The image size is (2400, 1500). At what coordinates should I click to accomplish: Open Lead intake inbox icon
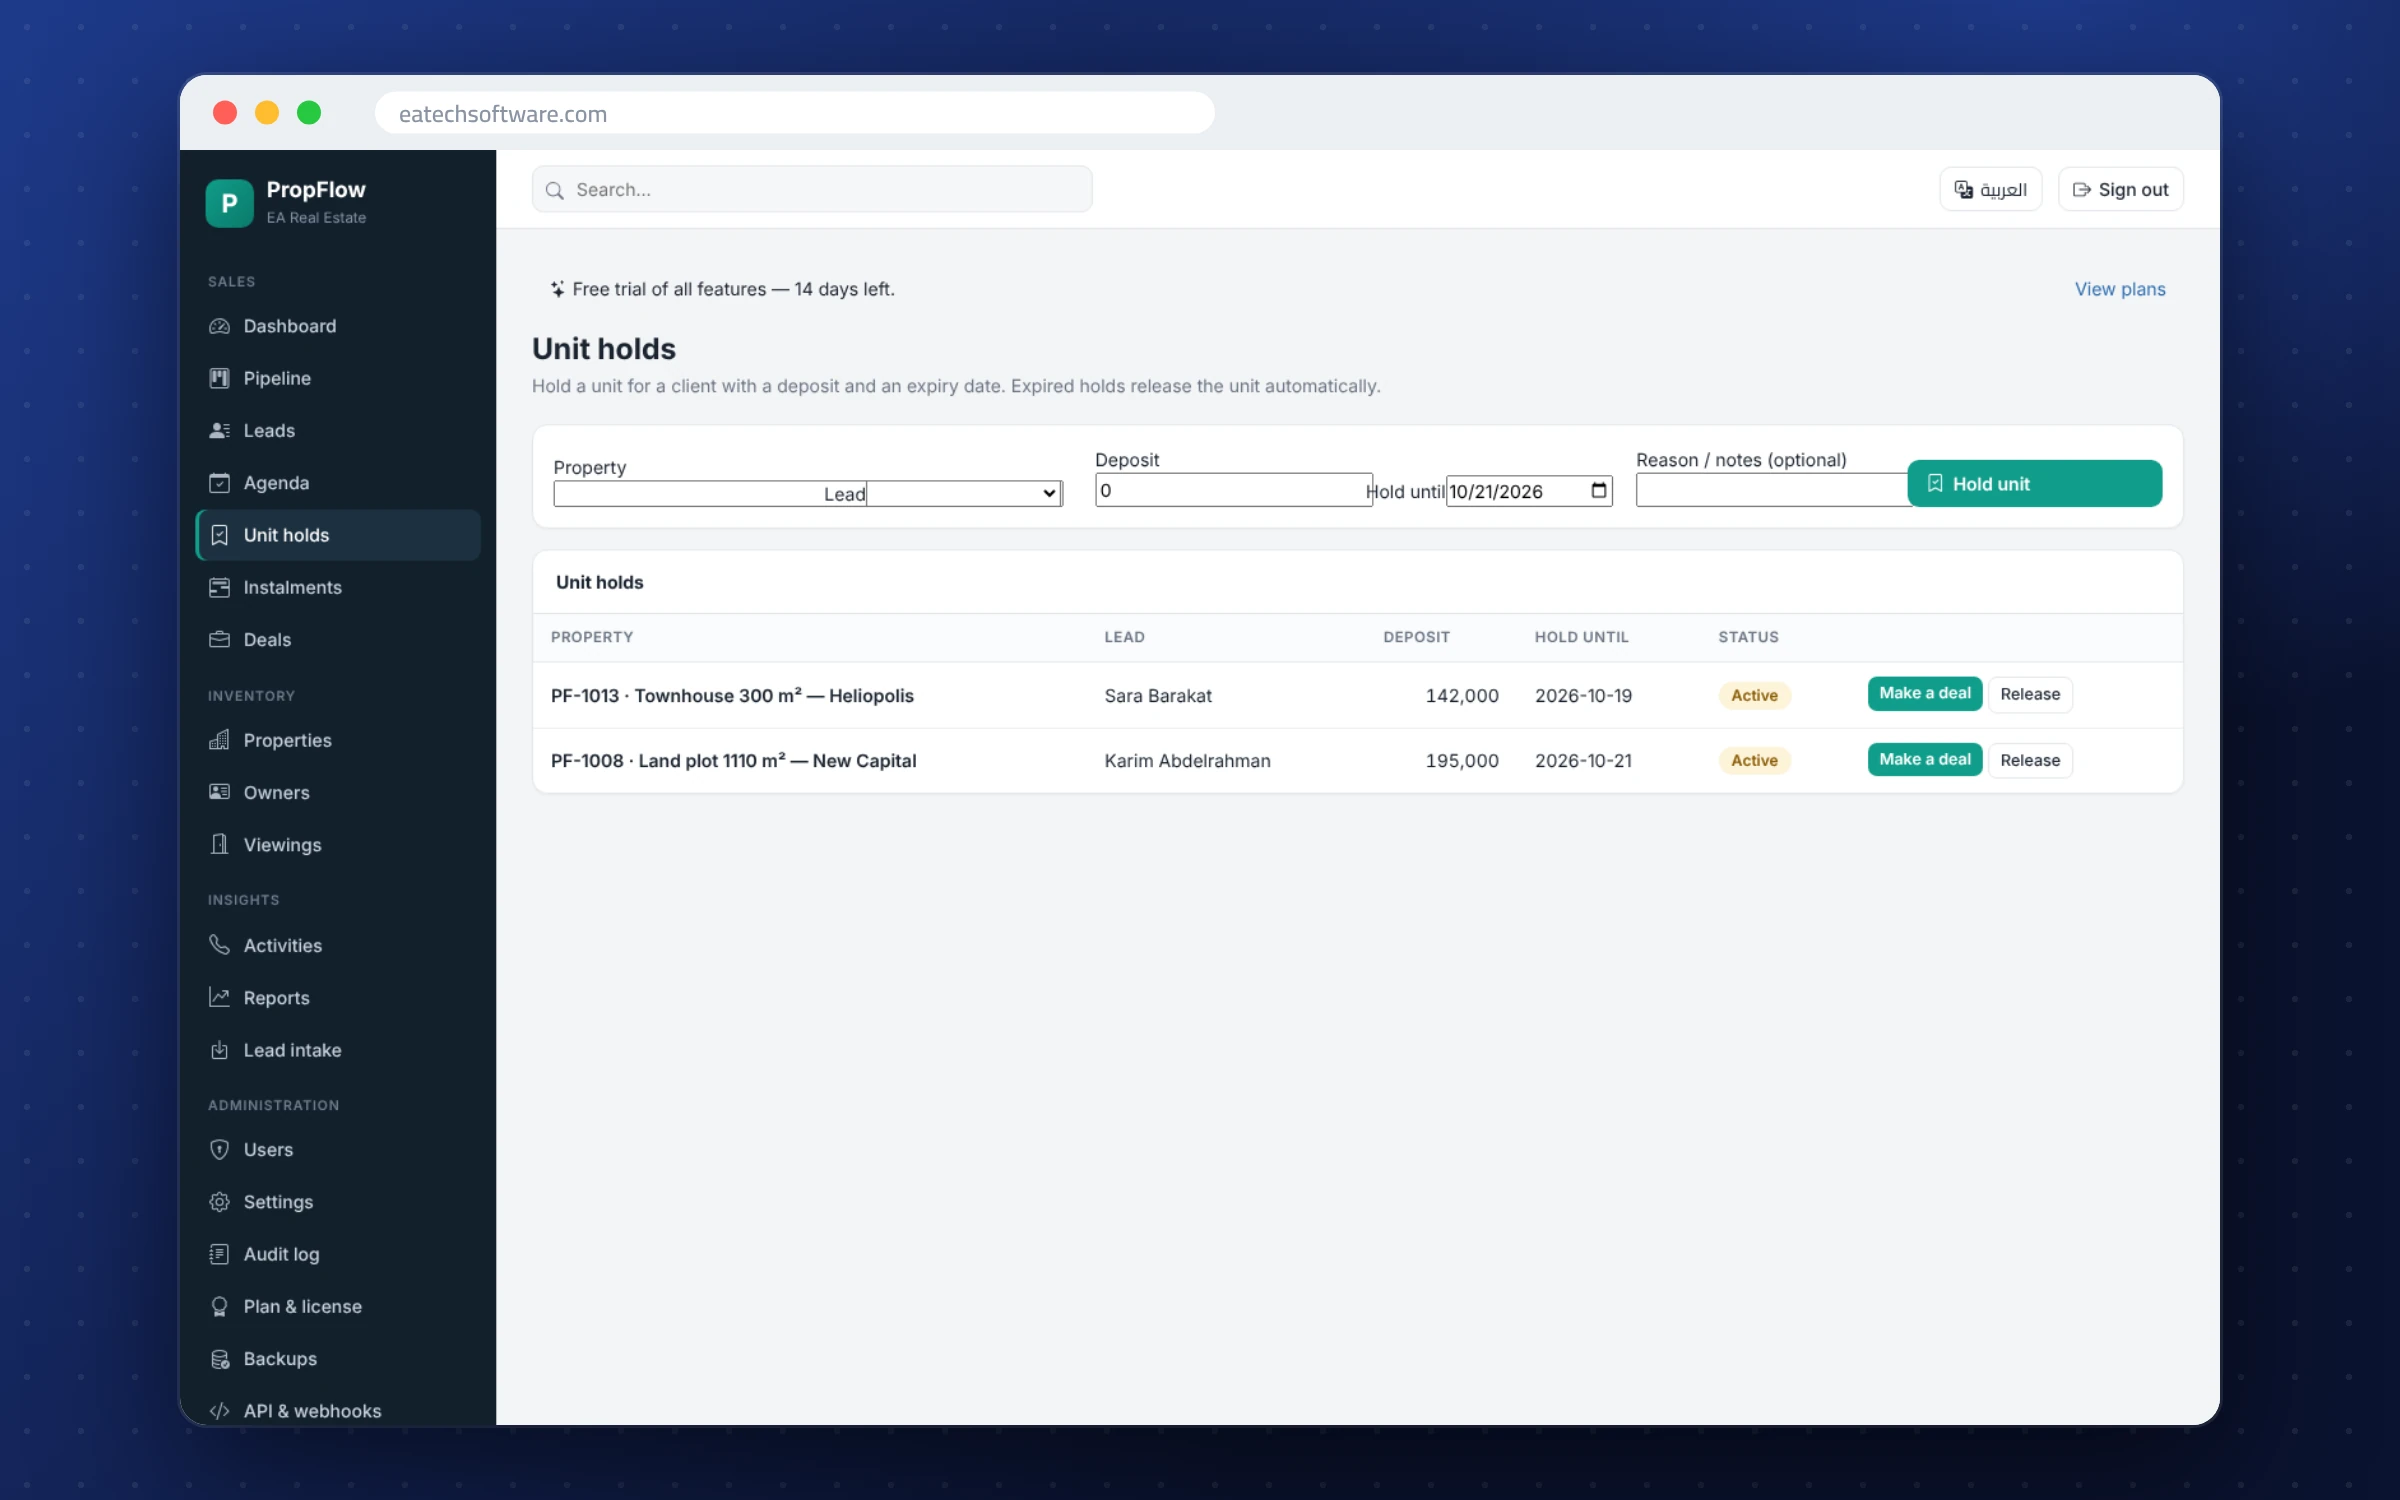pyautogui.click(x=219, y=1050)
